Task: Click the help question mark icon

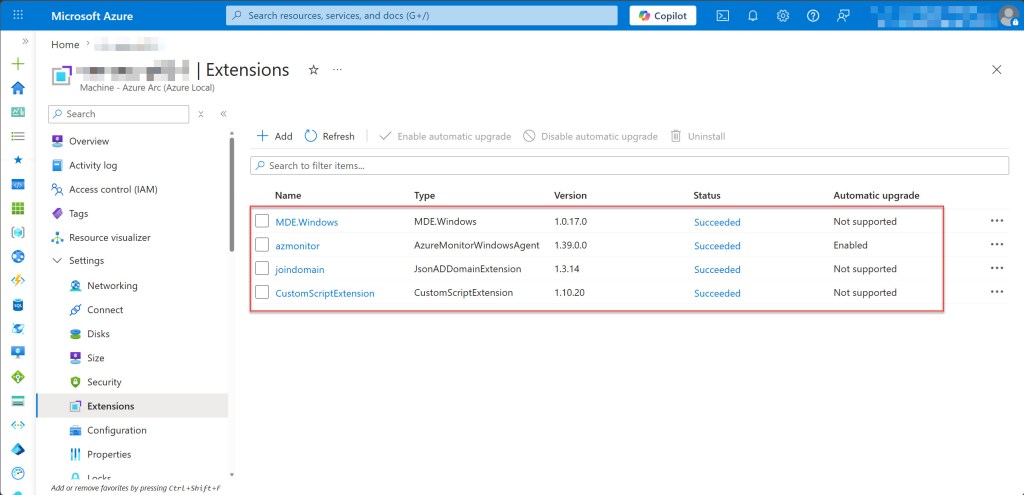Action: [813, 16]
